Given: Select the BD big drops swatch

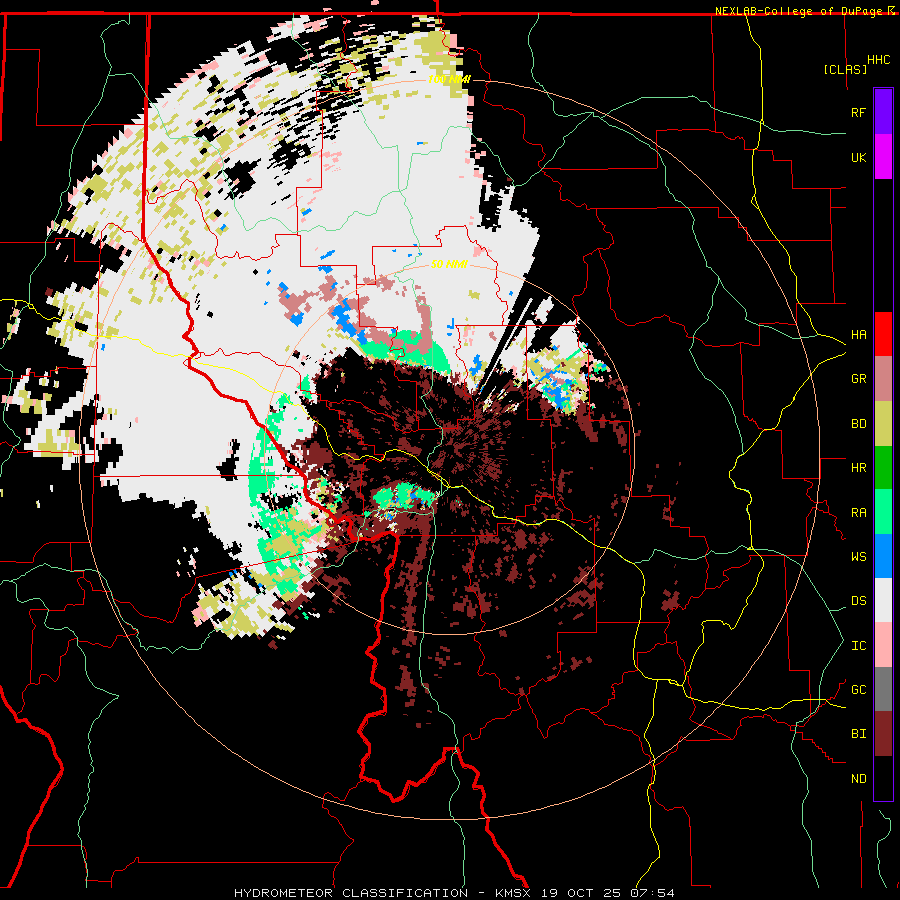Looking at the screenshot, I should click(883, 423).
